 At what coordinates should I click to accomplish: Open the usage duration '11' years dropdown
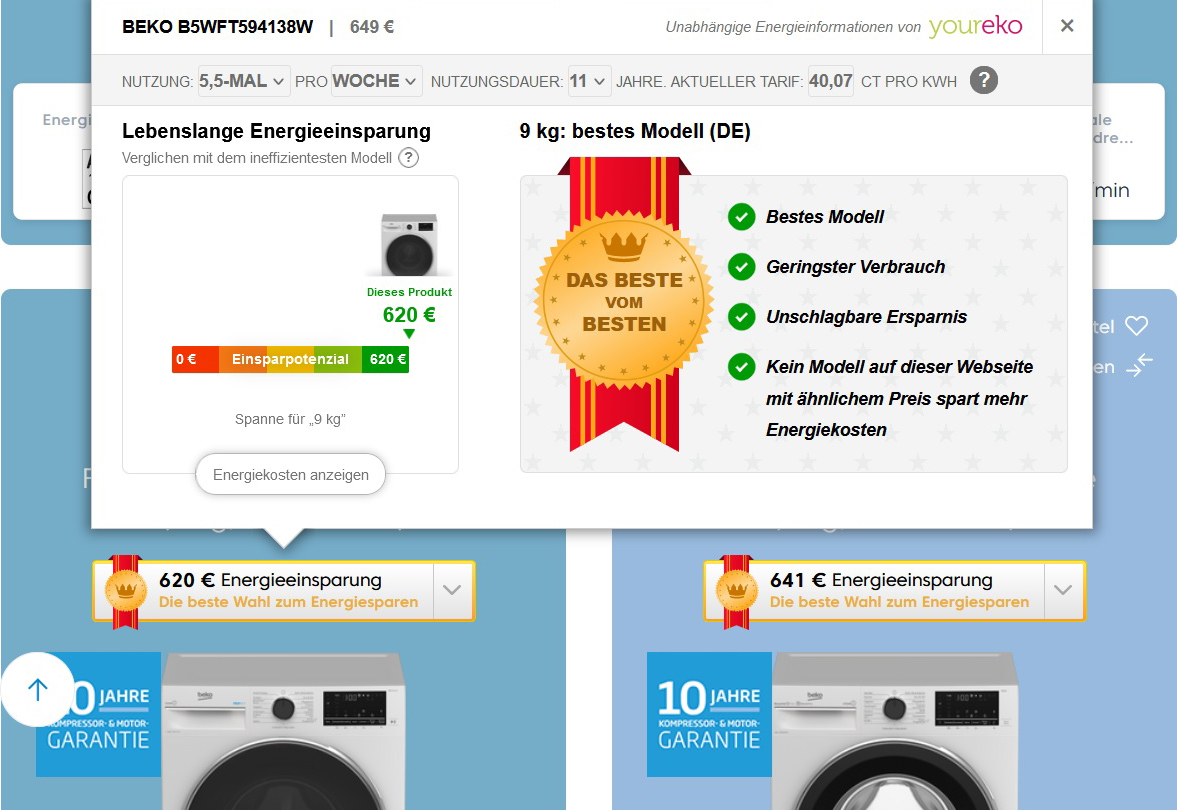tap(589, 81)
